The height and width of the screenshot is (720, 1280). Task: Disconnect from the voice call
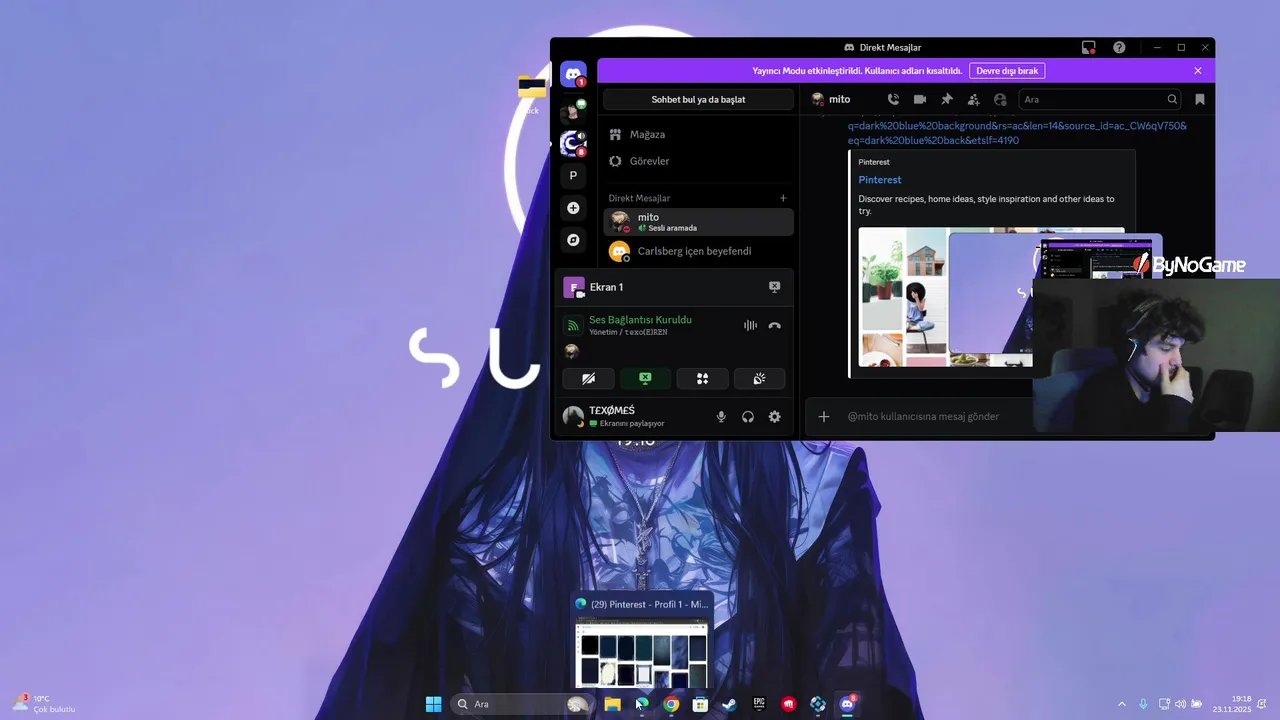[x=774, y=325]
